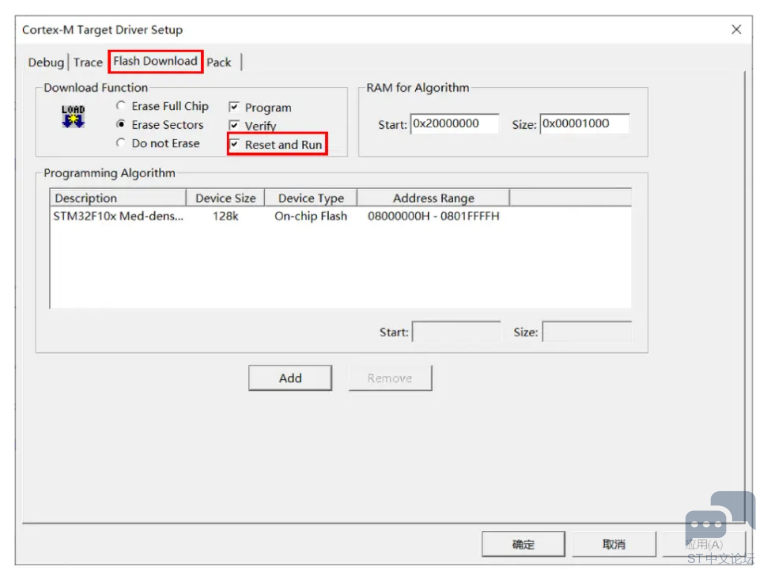764x574 pixels.
Task: Go to the Pack tab
Action: point(219,62)
